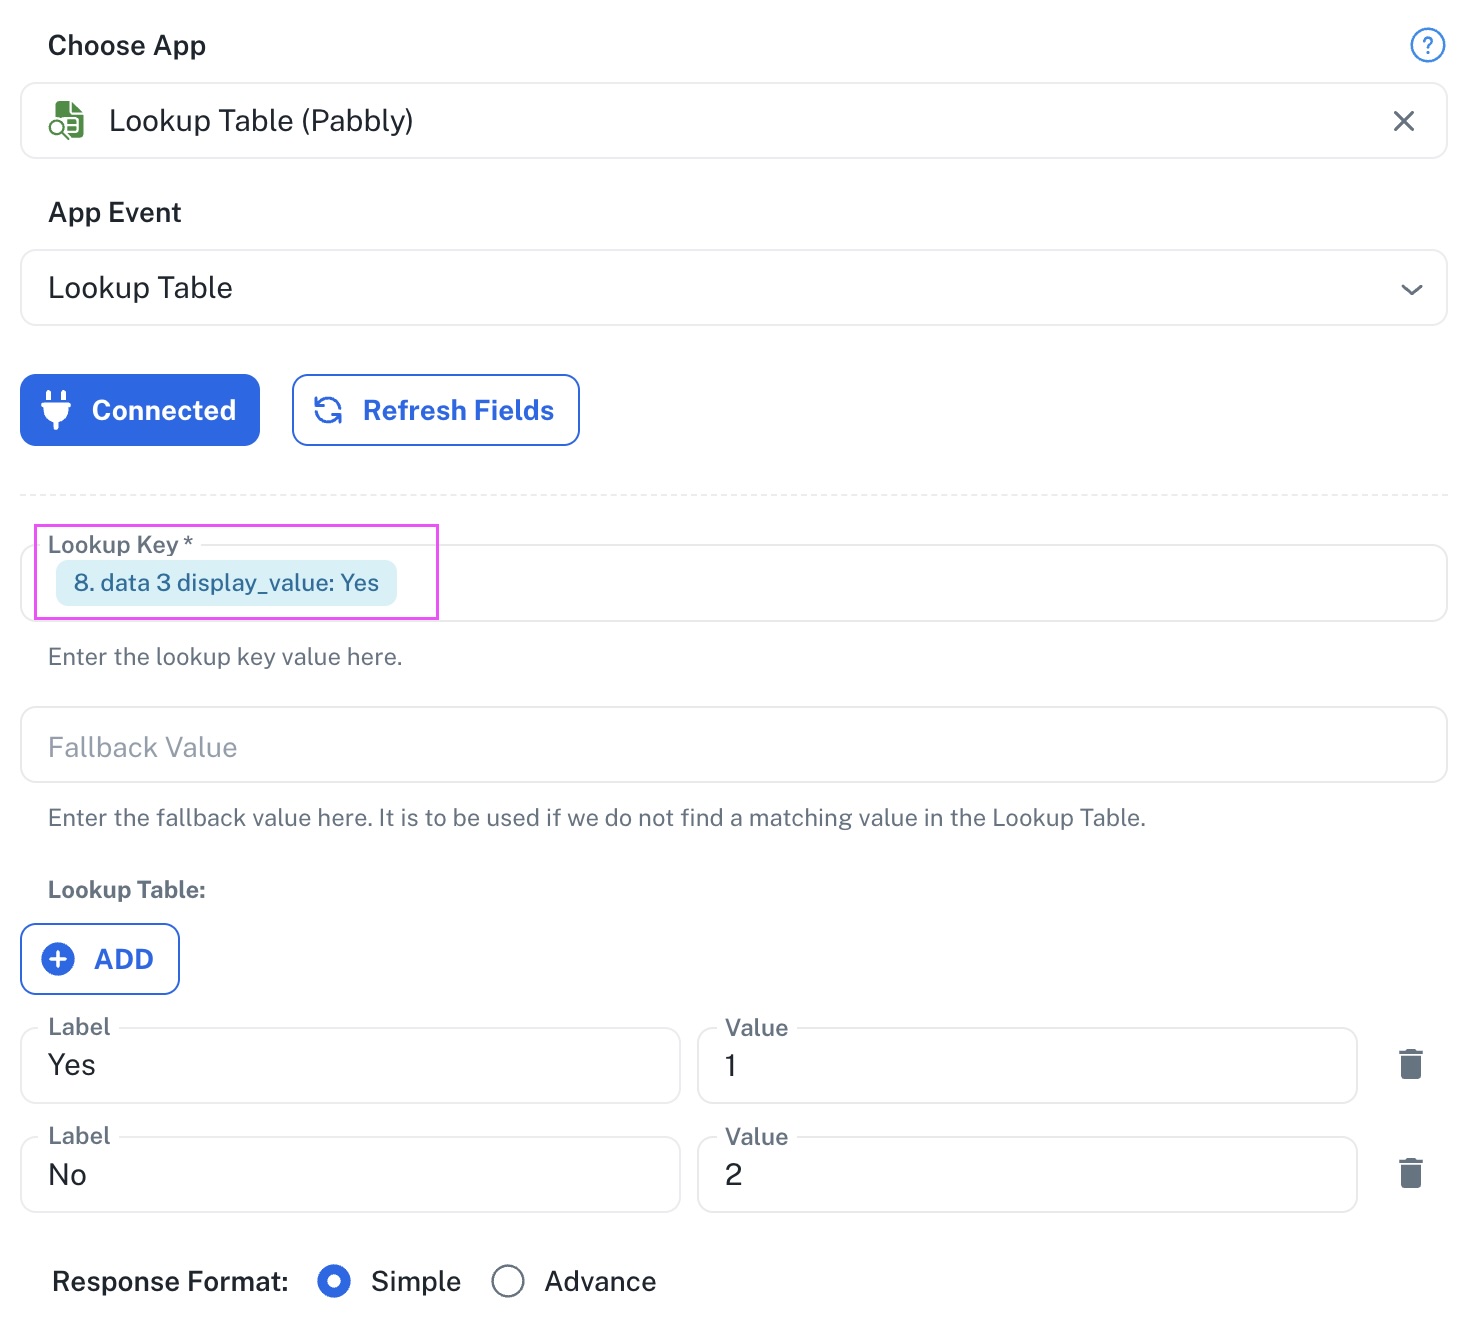Edit the Value field containing 2

pyautogui.click(x=1027, y=1175)
